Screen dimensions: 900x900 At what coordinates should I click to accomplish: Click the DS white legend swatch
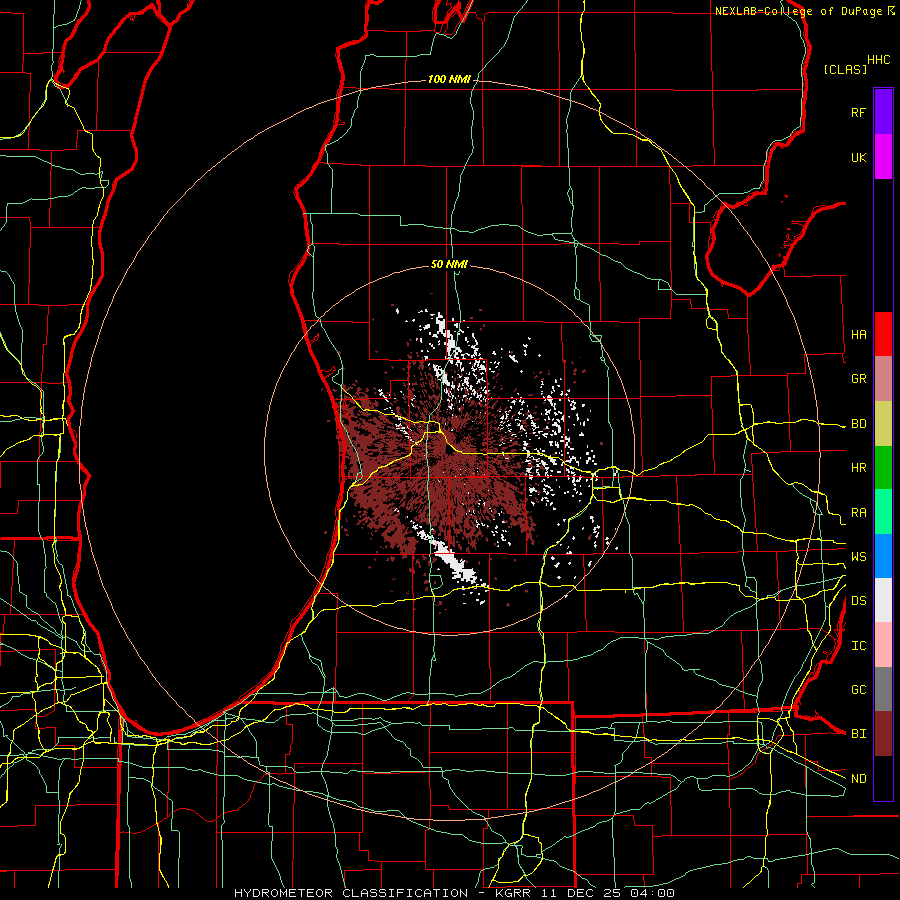(883, 600)
